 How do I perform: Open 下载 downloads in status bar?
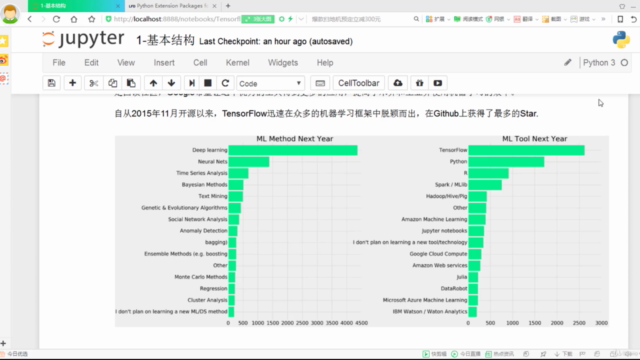coord(563,354)
